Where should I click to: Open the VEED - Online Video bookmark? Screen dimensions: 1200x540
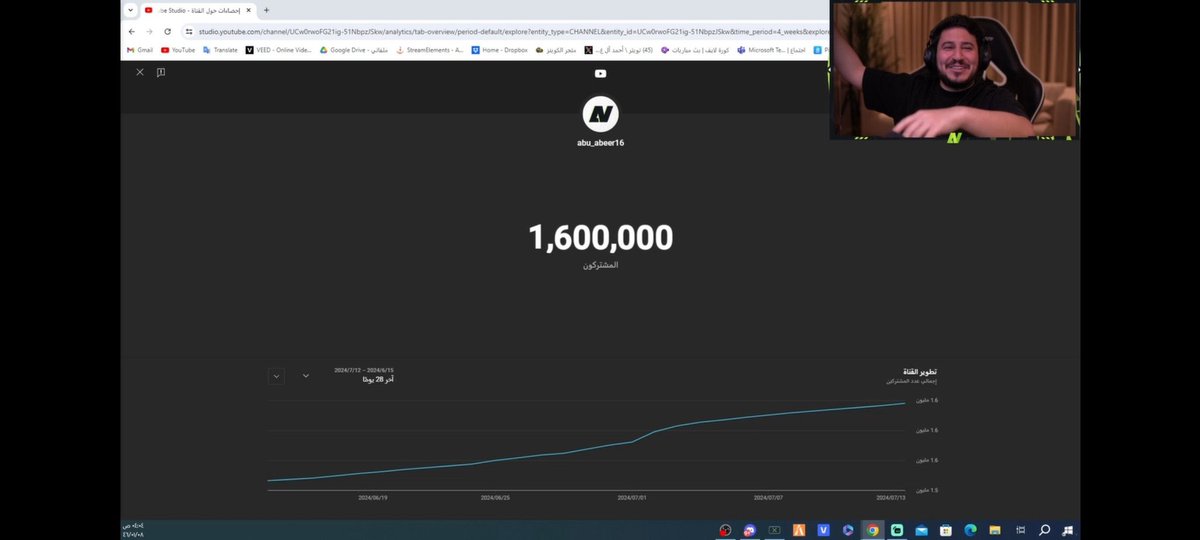point(279,50)
